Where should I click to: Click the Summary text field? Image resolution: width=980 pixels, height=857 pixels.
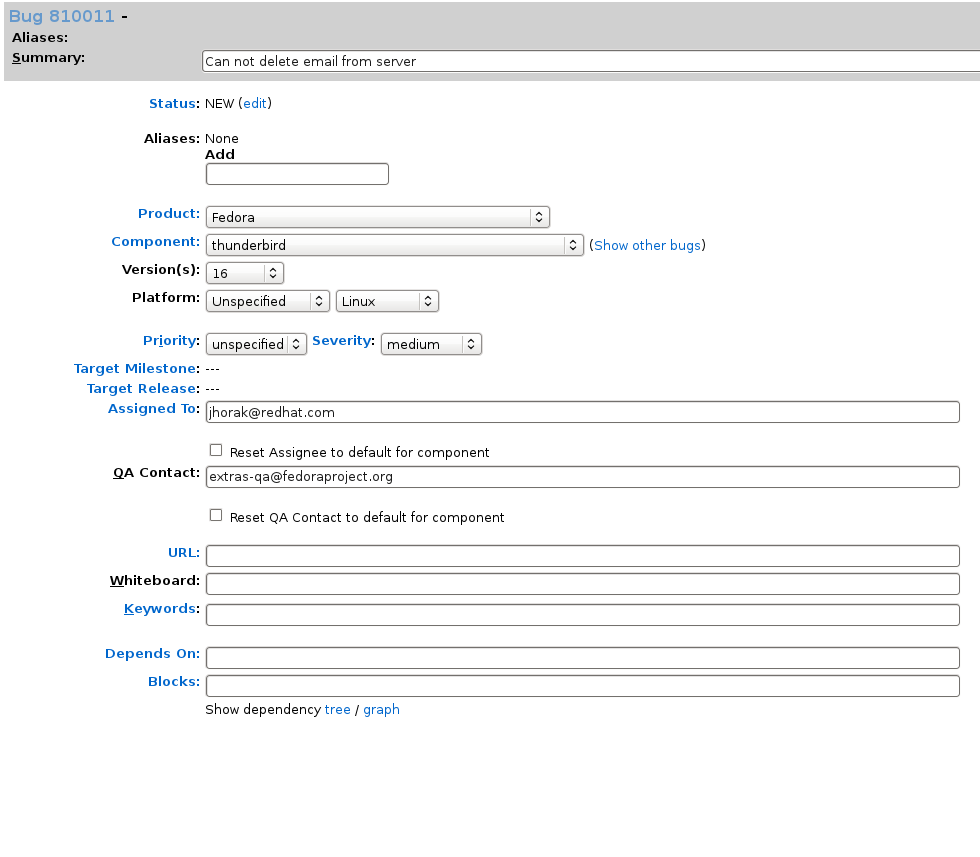point(591,61)
